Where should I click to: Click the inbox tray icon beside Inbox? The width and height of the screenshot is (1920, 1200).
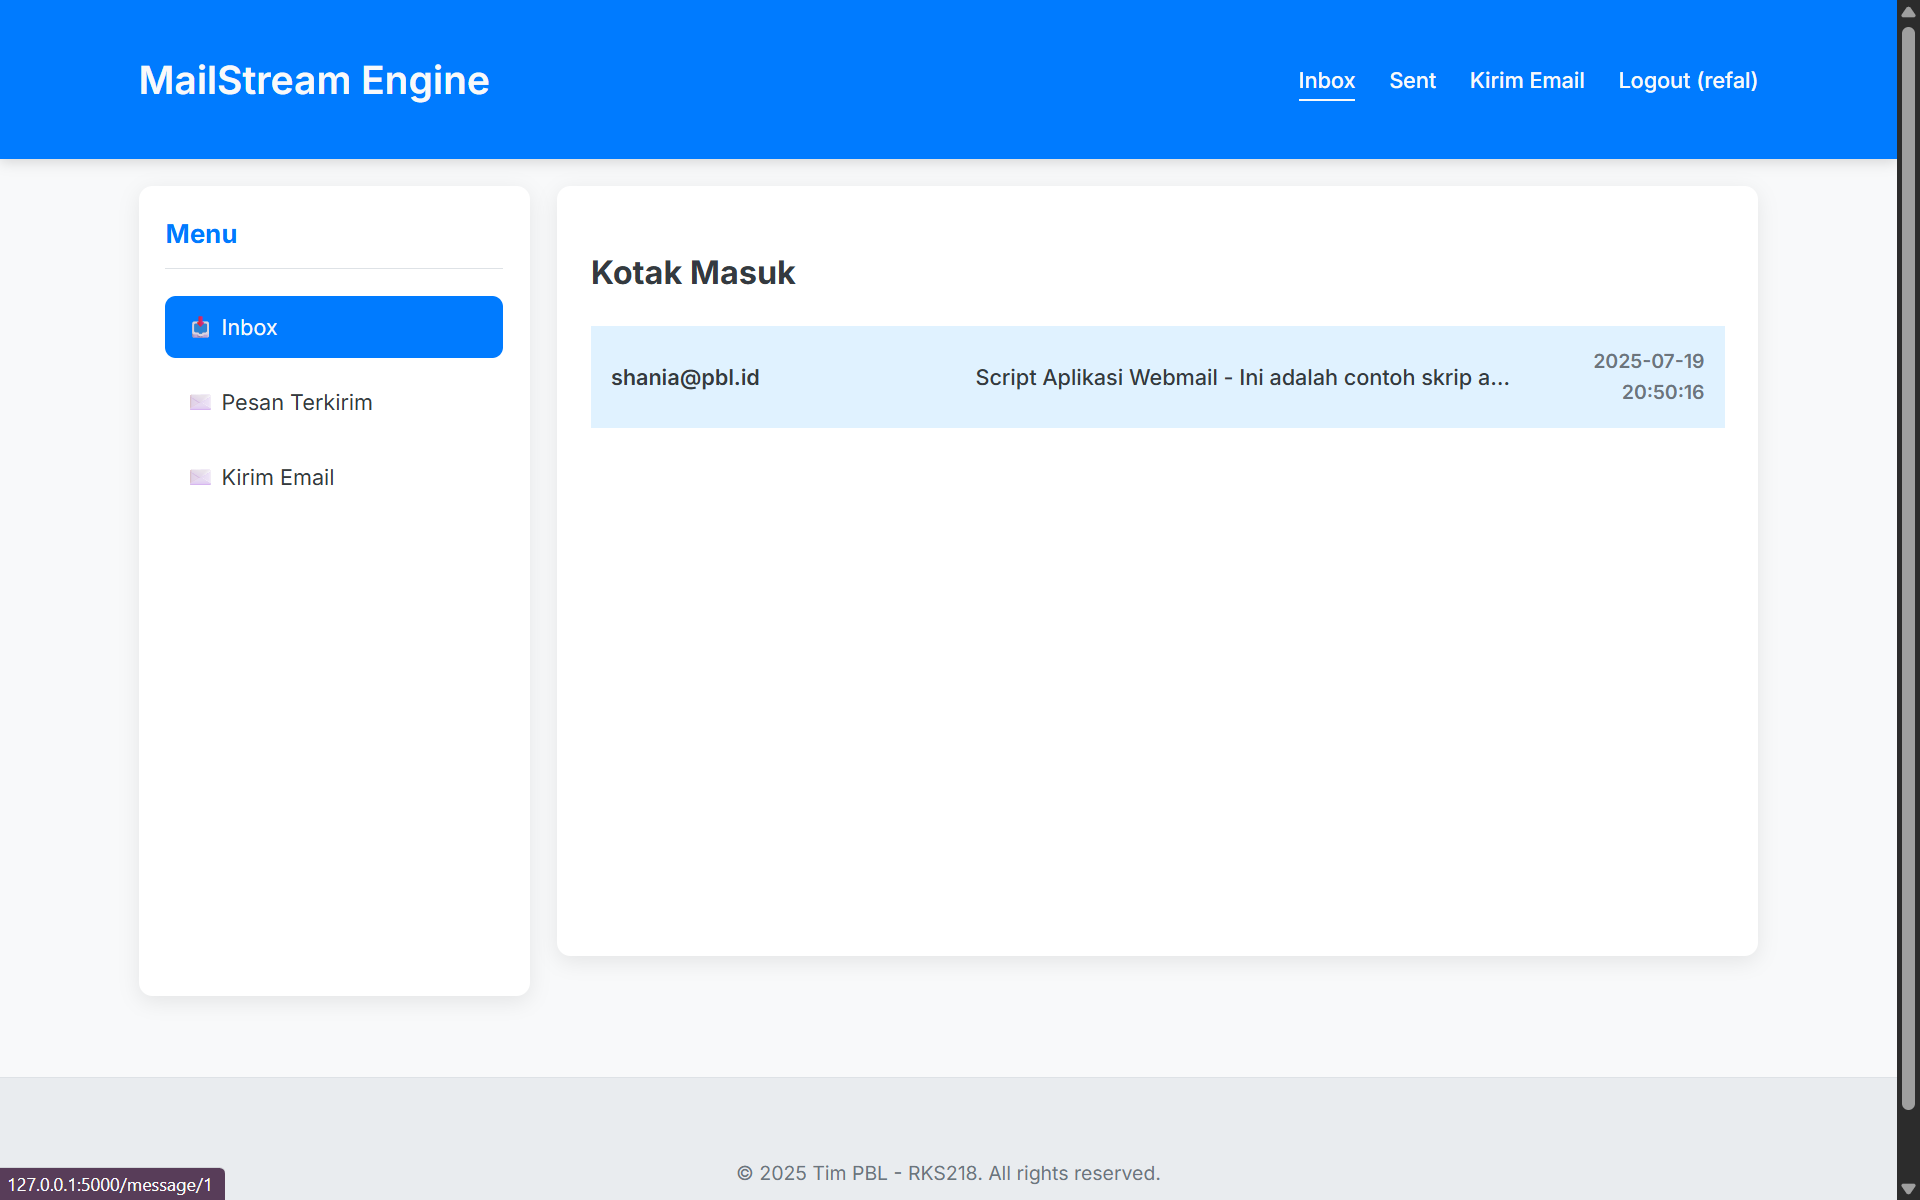pos(200,327)
